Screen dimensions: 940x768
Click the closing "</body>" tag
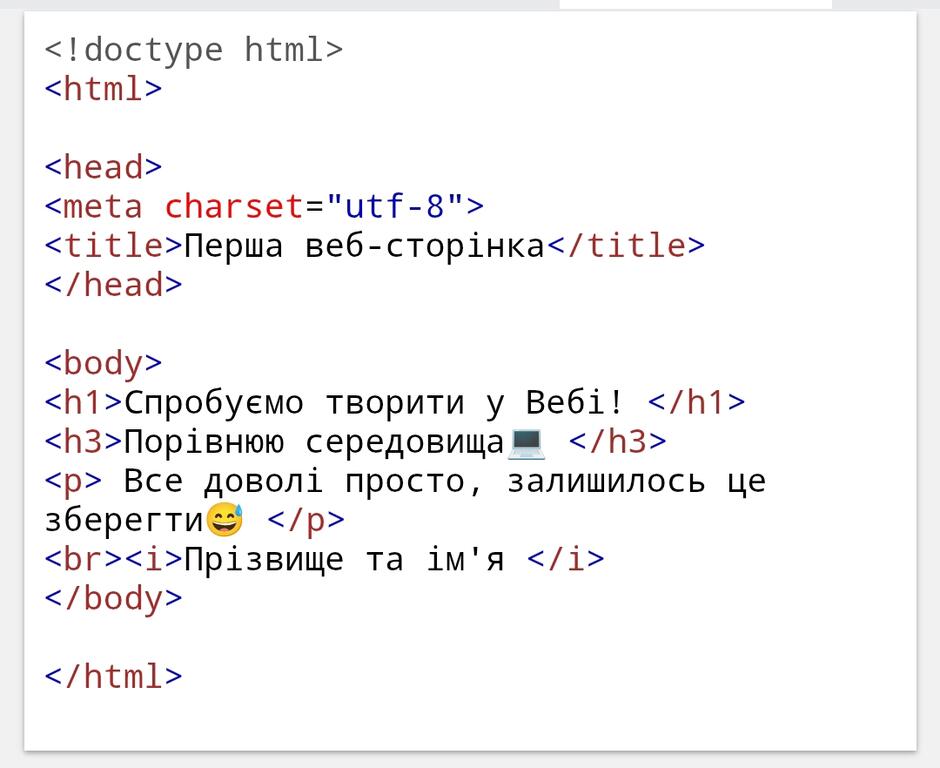pos(113,599)
